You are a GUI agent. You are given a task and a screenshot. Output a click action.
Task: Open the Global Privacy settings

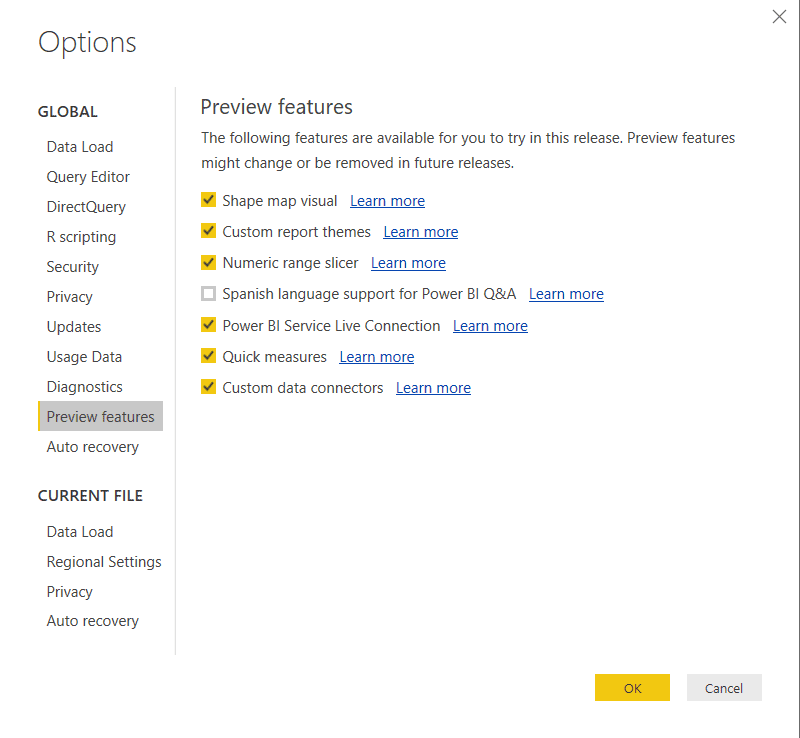[x=69, y=297]
